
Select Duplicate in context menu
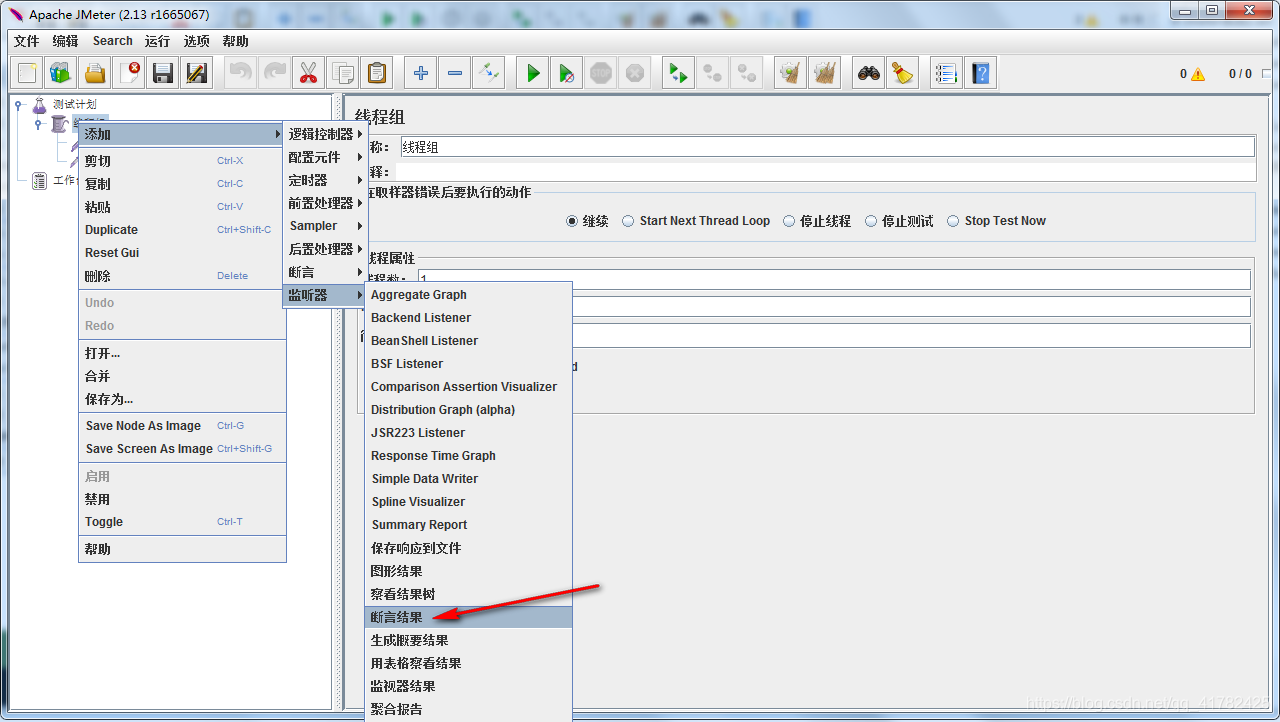click(183, 230)
